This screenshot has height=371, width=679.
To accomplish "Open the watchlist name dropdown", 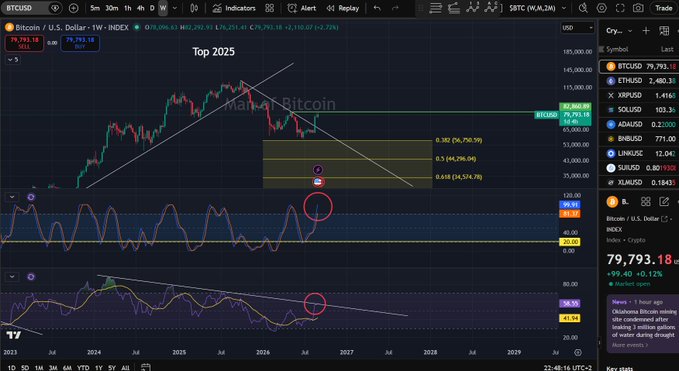I will 619,31.
